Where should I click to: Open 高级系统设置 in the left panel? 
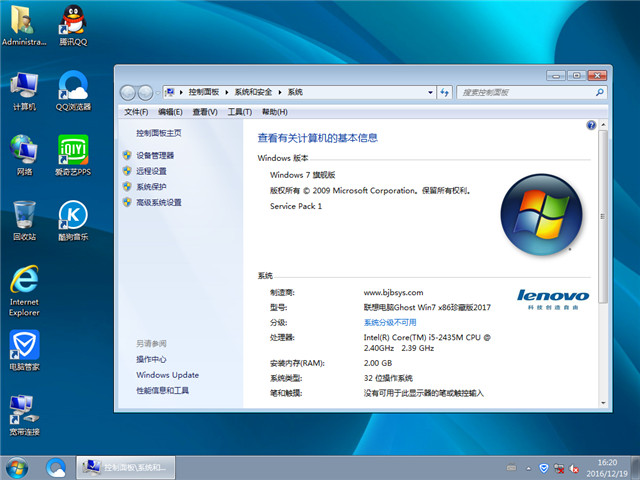(159, 202)
